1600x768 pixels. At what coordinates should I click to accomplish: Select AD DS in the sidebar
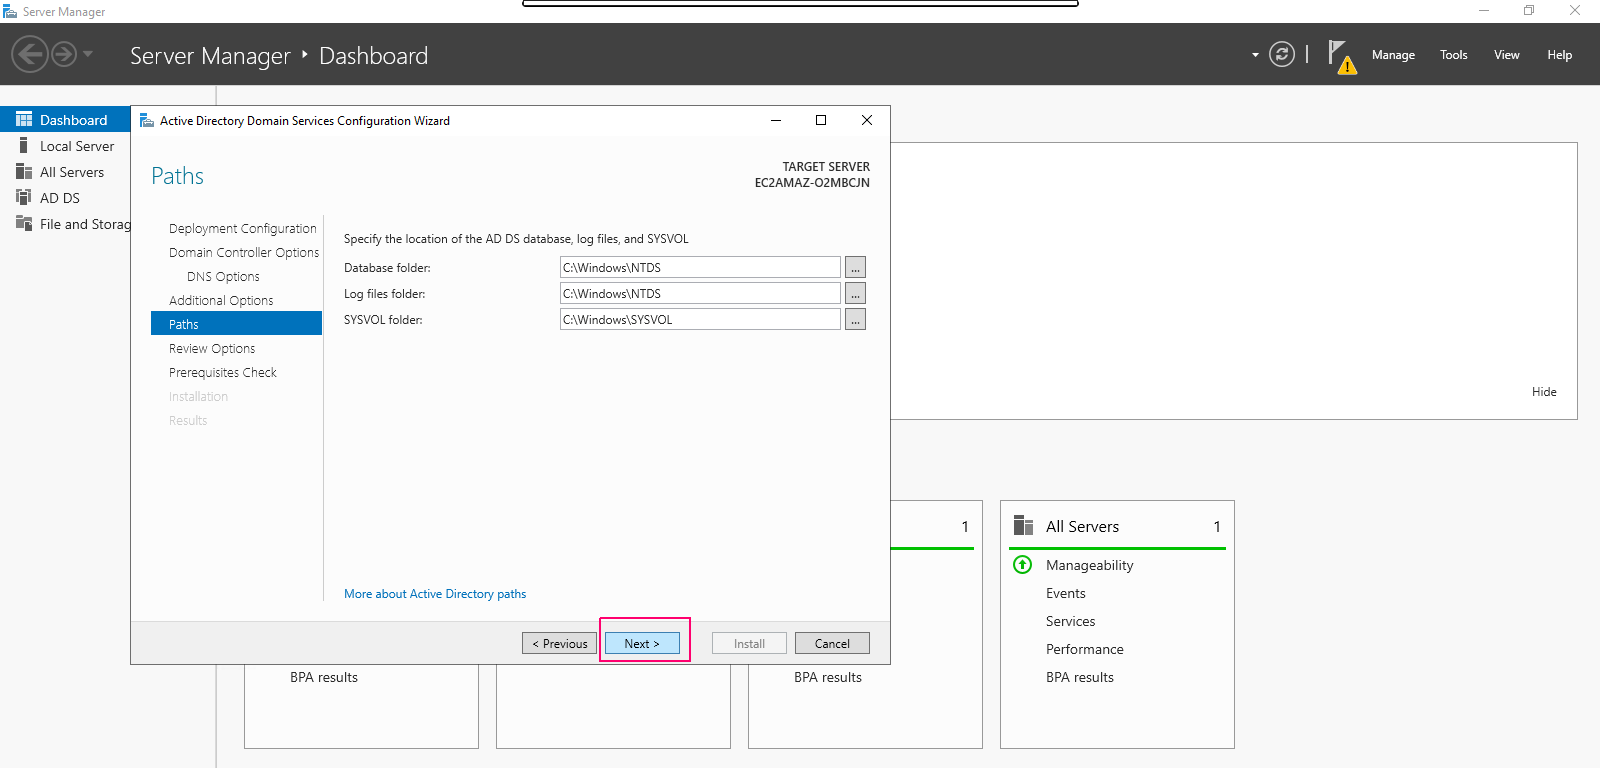point(60,198)
